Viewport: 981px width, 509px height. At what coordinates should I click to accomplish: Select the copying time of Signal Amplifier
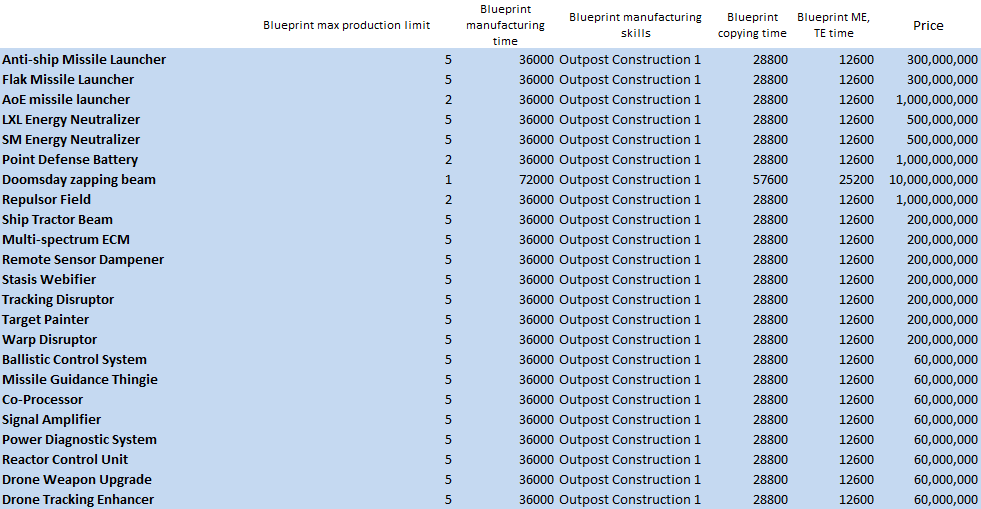770,420
